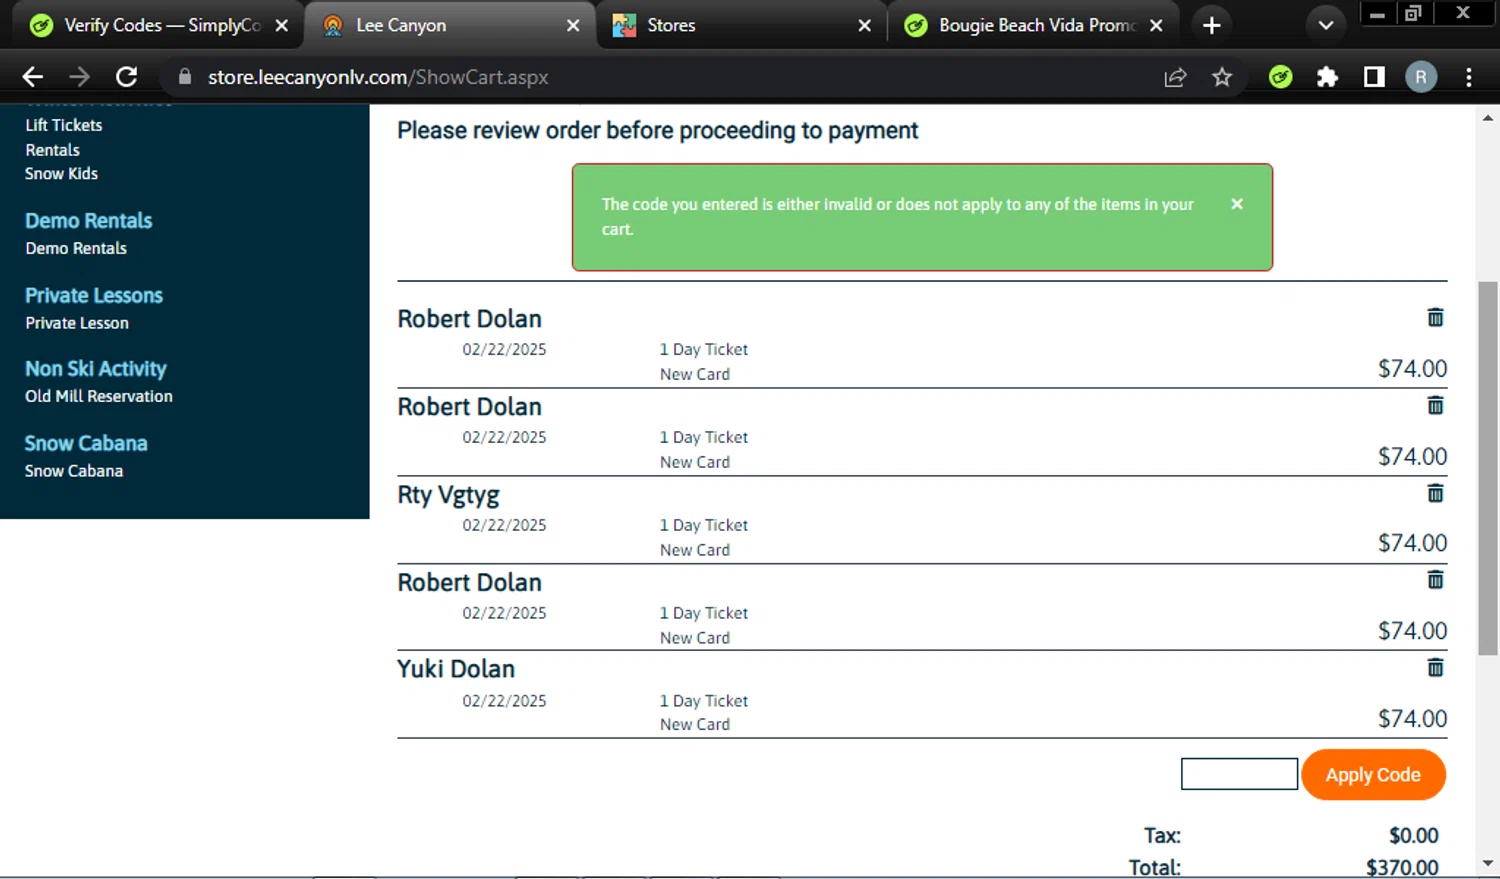Delete Yuki Dolan's ticket via trash icon

pos(1435,667)
